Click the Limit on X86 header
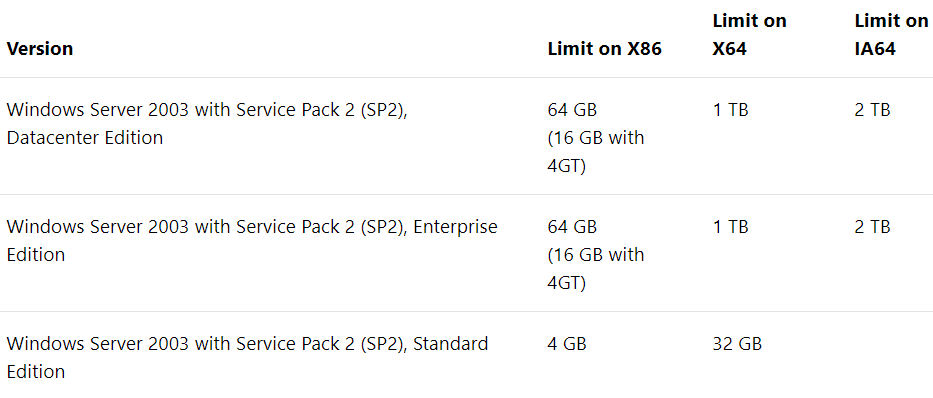Image resolution: width=933 pixels, height=398 pixels. point(605,48)
